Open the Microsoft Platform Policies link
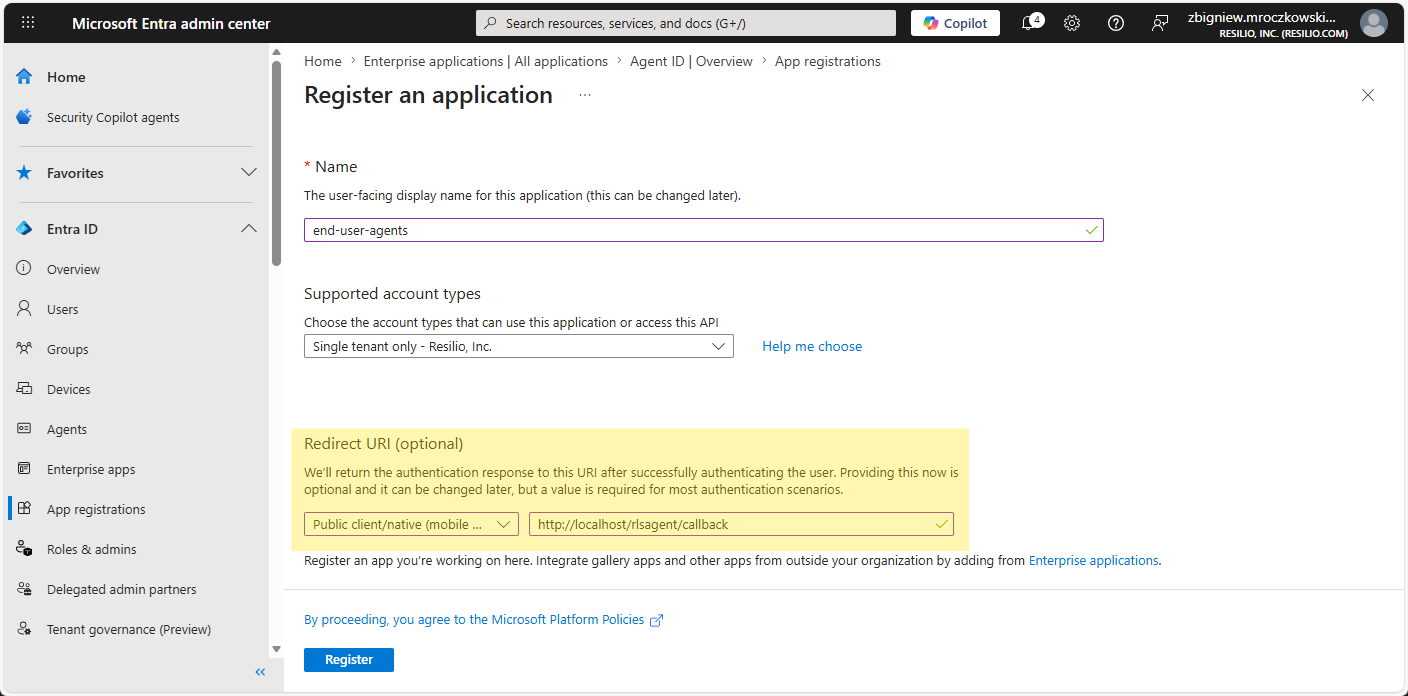1408x696 pixels. pyautogui.click(x=483, y=620)
